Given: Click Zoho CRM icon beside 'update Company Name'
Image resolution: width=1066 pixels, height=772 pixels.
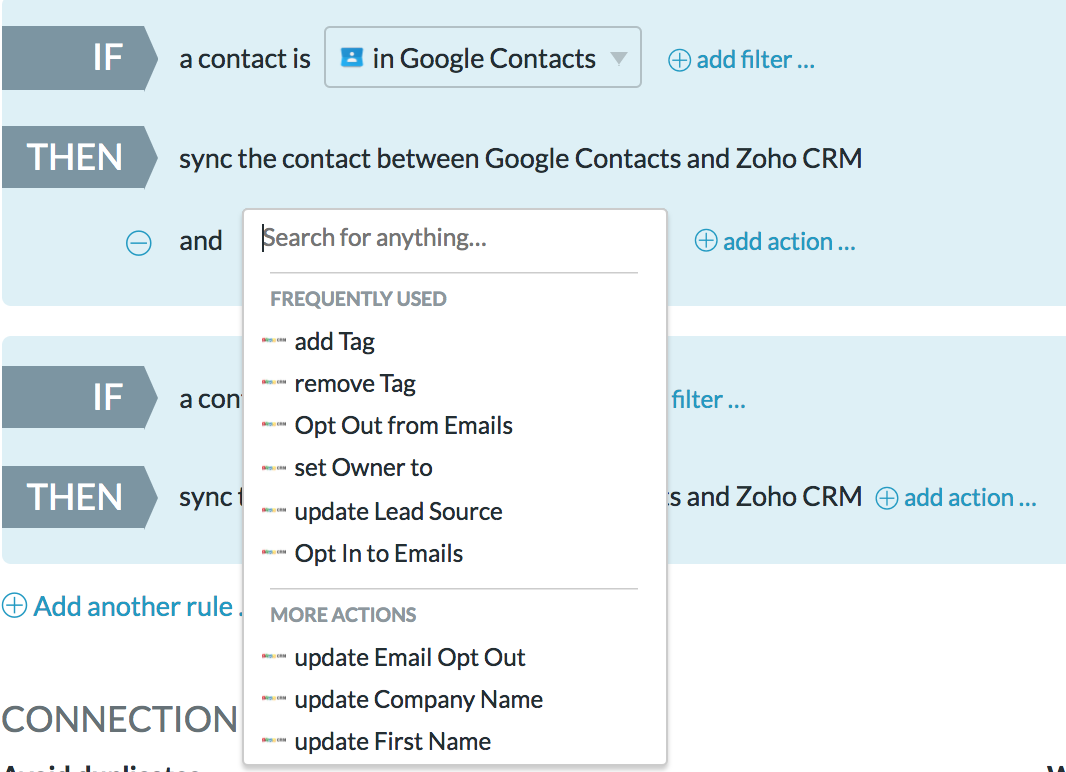Looking at the screenshot, I should [x=274, y=699].
